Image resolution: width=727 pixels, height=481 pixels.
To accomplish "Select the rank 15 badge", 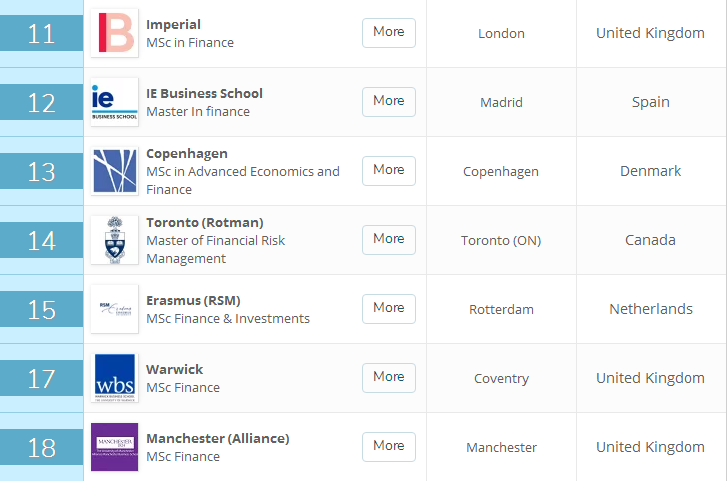I will [x=41, y=310].
